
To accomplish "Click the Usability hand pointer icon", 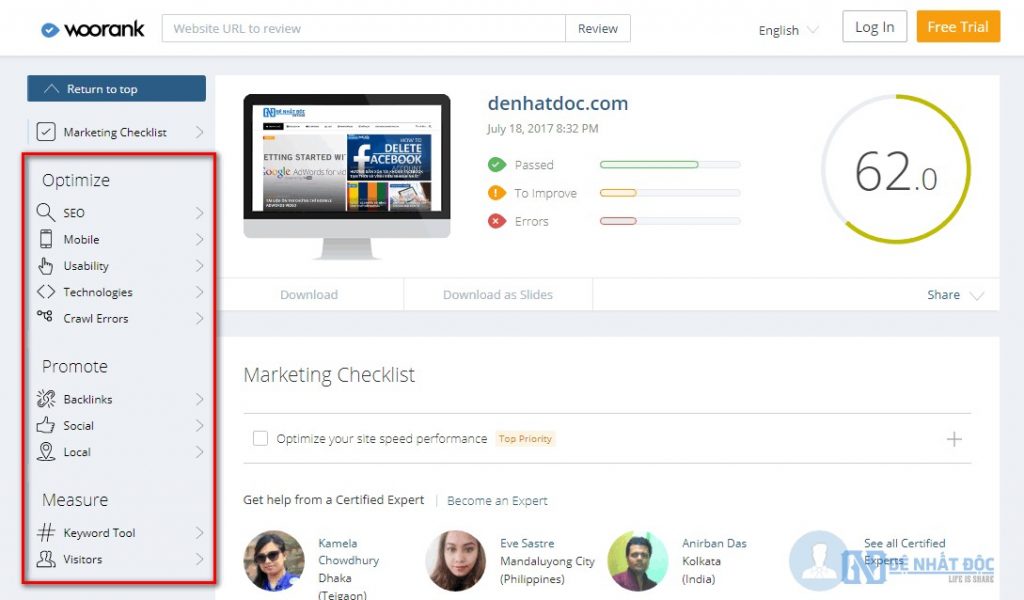I will click(46, 266).
